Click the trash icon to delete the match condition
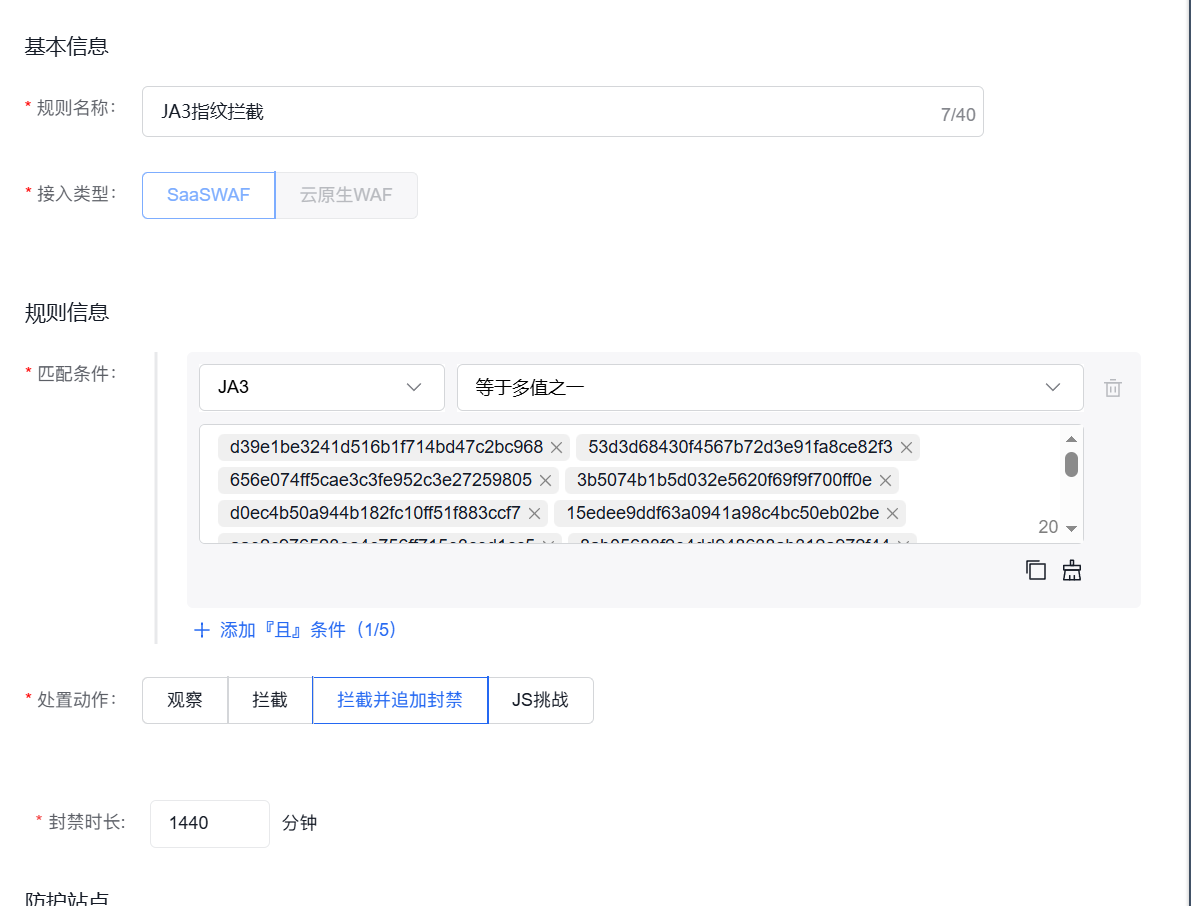 [x=1112, y=387]
